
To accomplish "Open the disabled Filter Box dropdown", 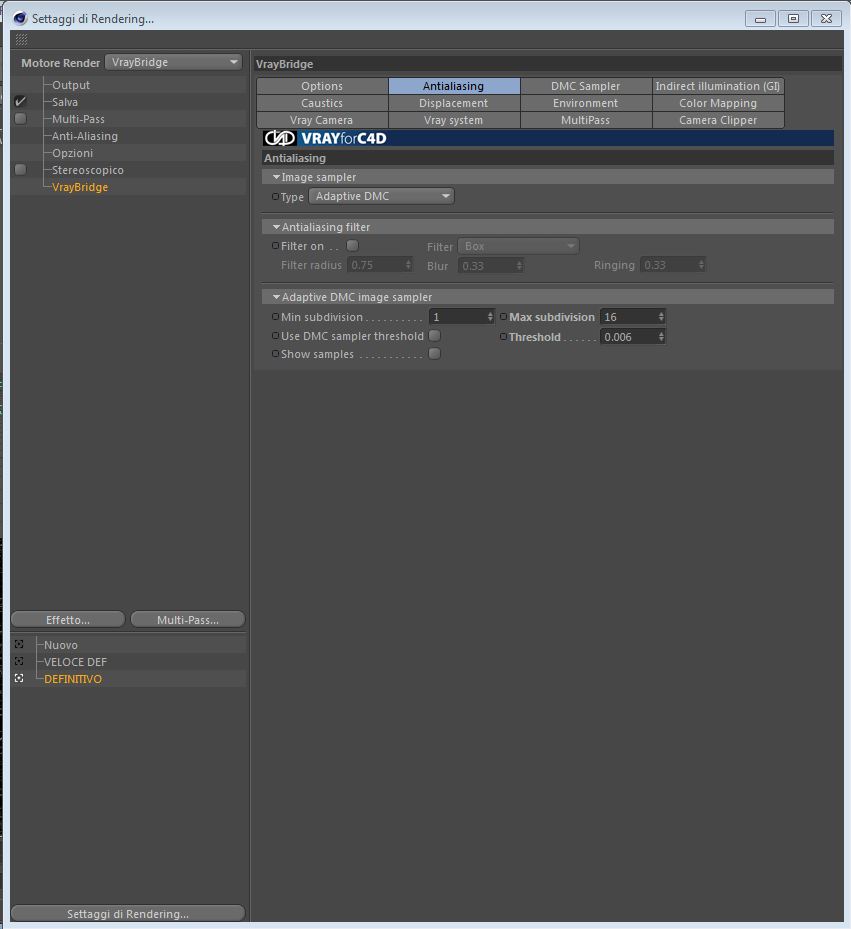I will click(x=519, y=246).
